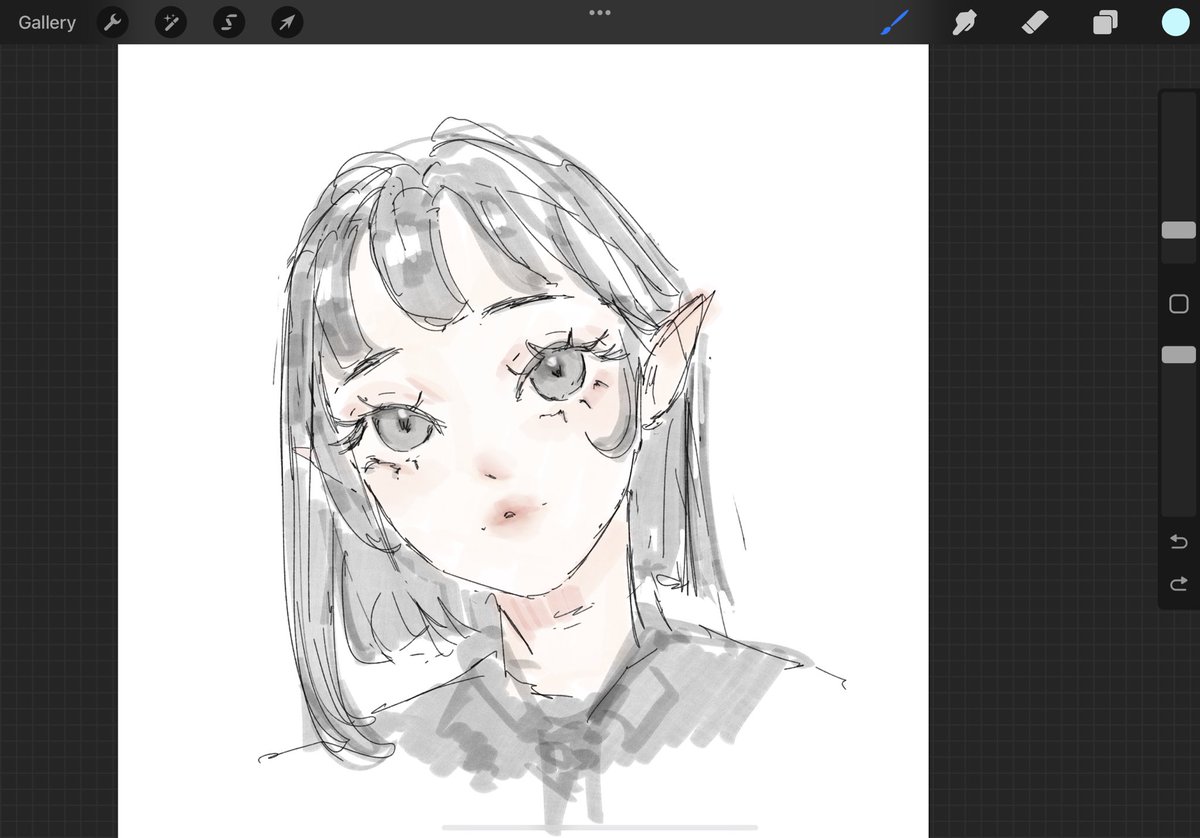Open the color picker circle
Image resolution: width=1200 pixels, height=838 pixels.
tap(1175, 22)
